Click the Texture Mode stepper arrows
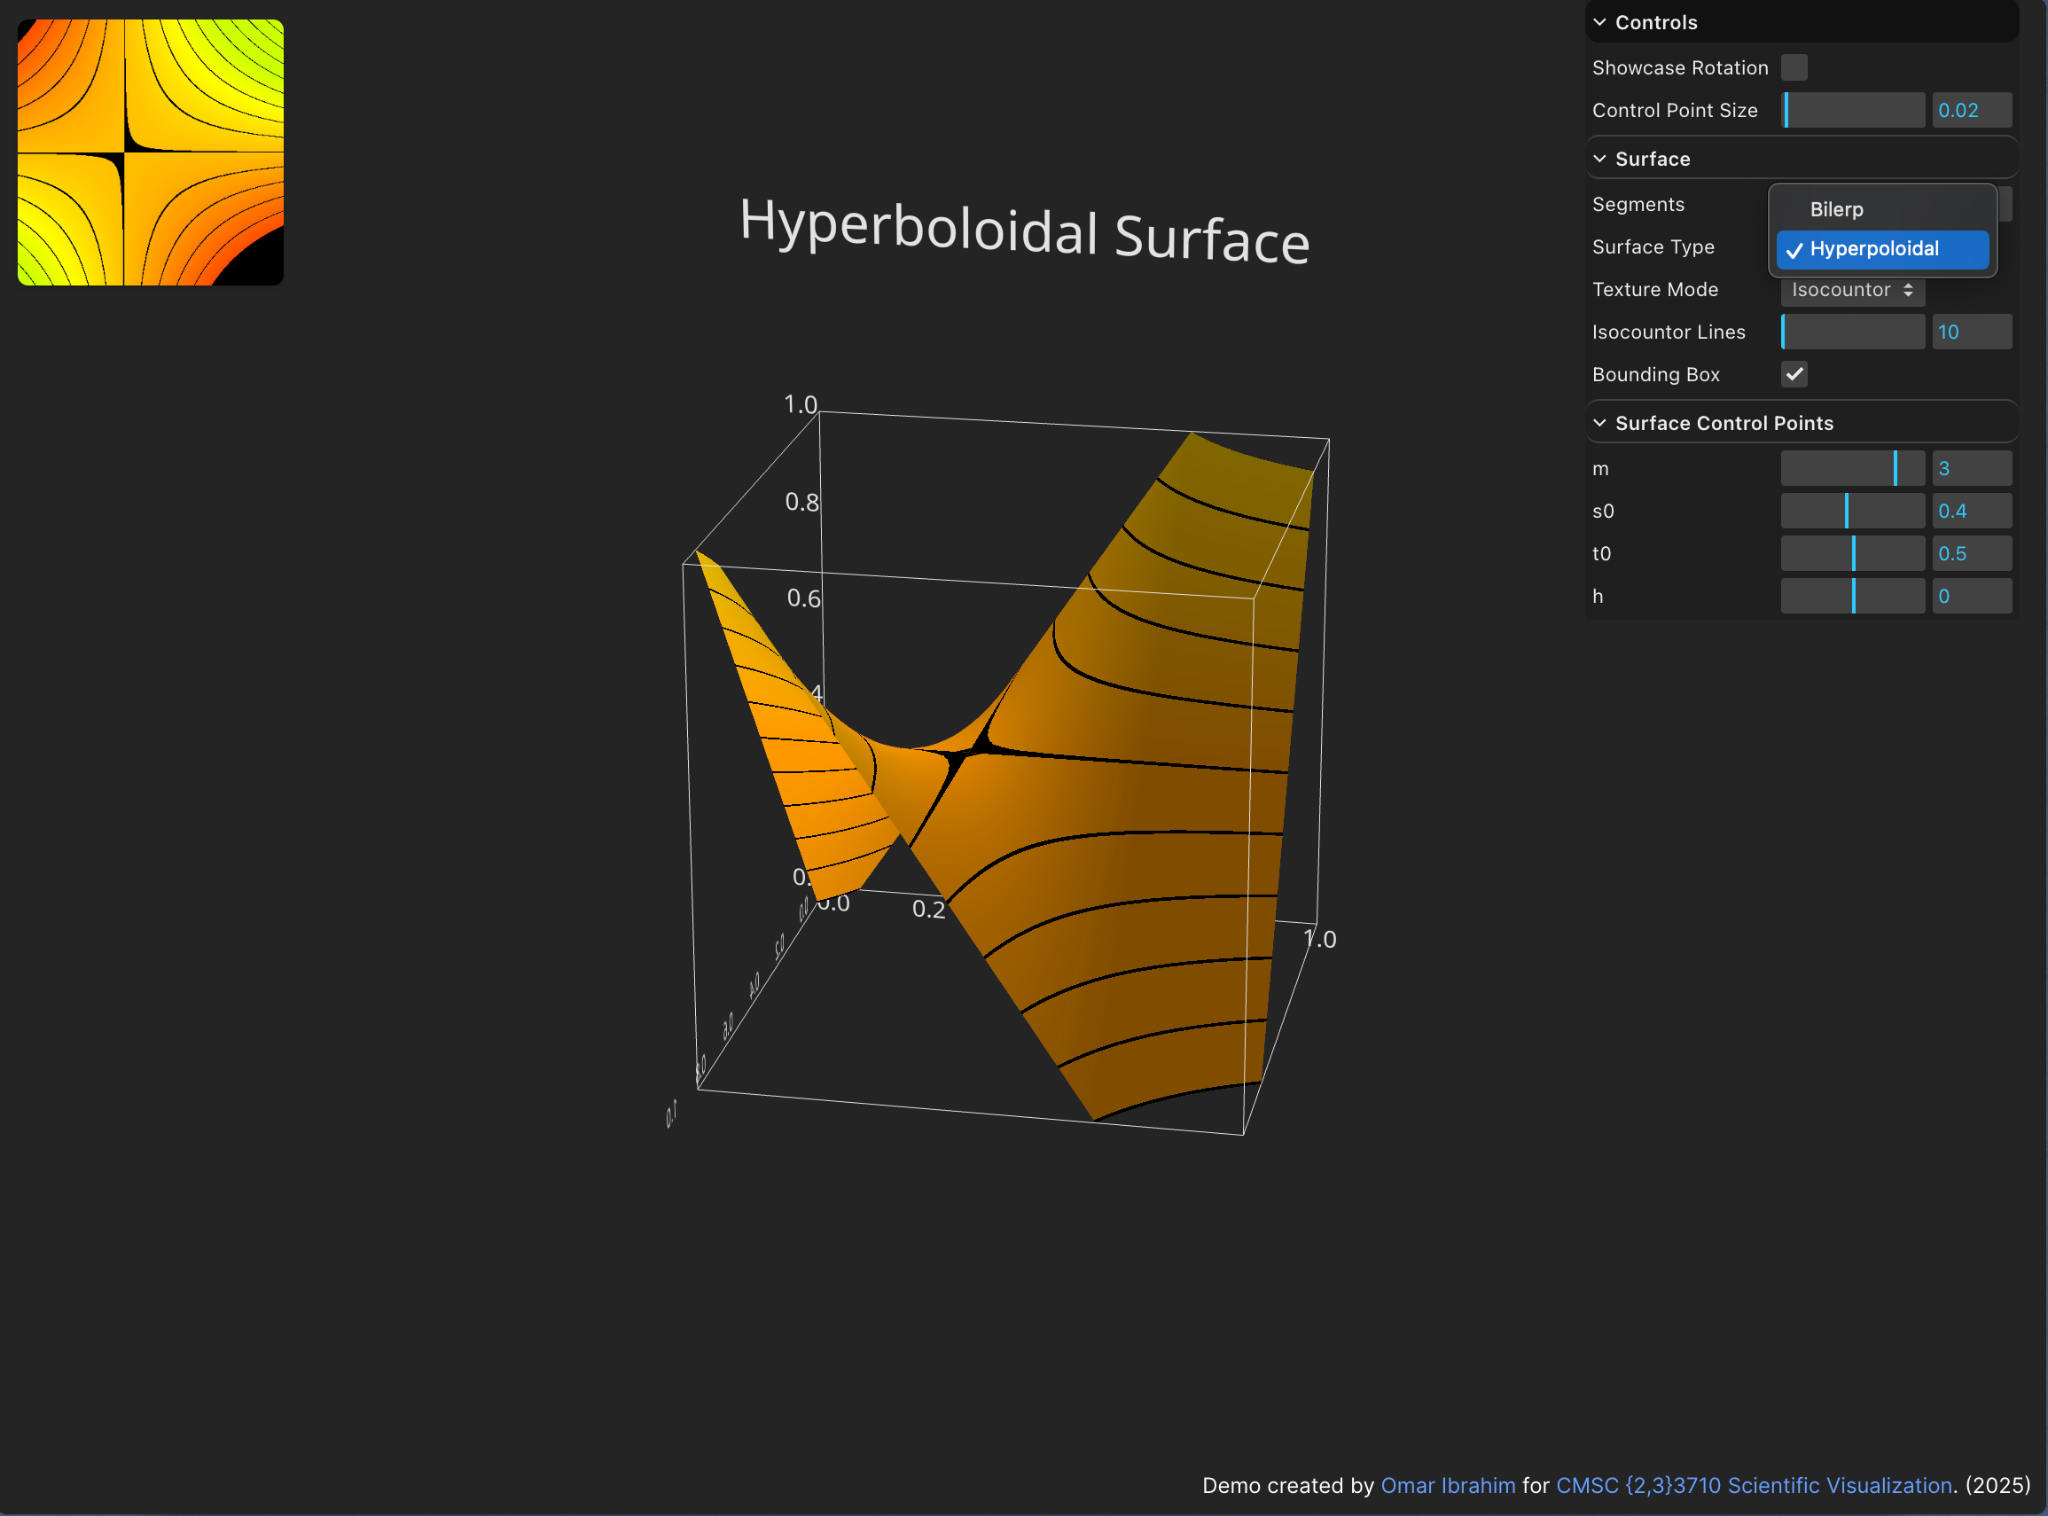This screenshot has height=1516, width=2048. pyautogui.click(x=1904, y=289)
